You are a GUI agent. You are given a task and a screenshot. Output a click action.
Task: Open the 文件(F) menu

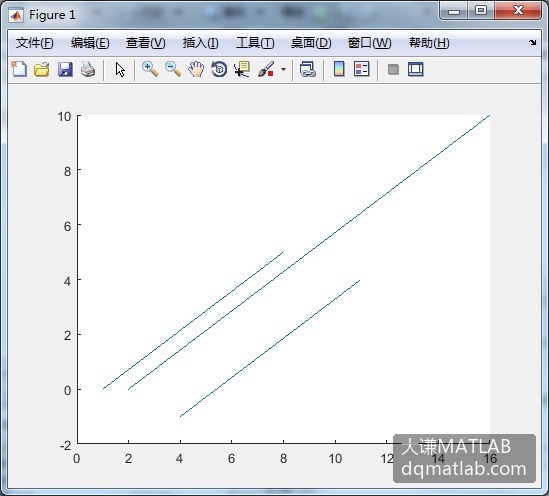[34, 43]
